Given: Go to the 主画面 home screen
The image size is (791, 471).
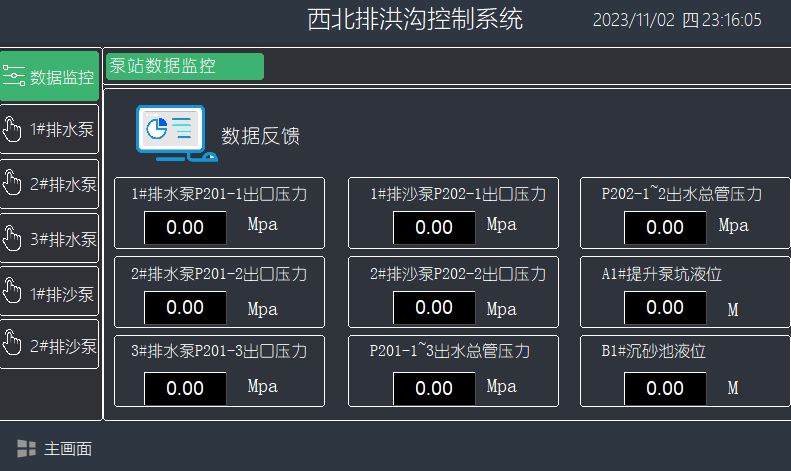Looking at the screenshot, I should pos(56,449).
